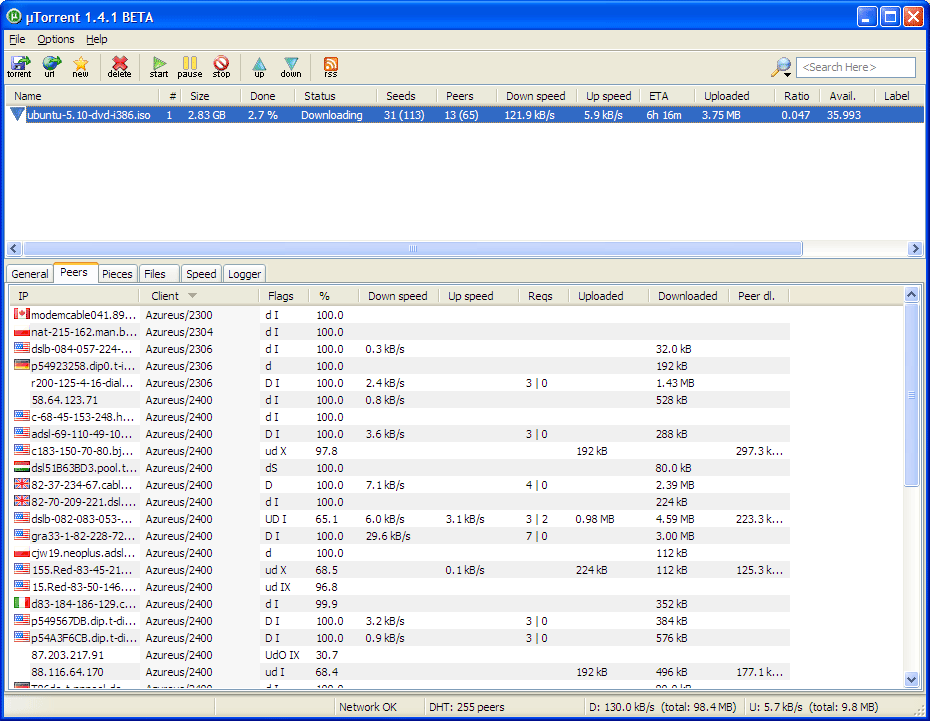
Task: Click the torrent list horizontal scrollbar thumb
Action: tap(413, 248)
